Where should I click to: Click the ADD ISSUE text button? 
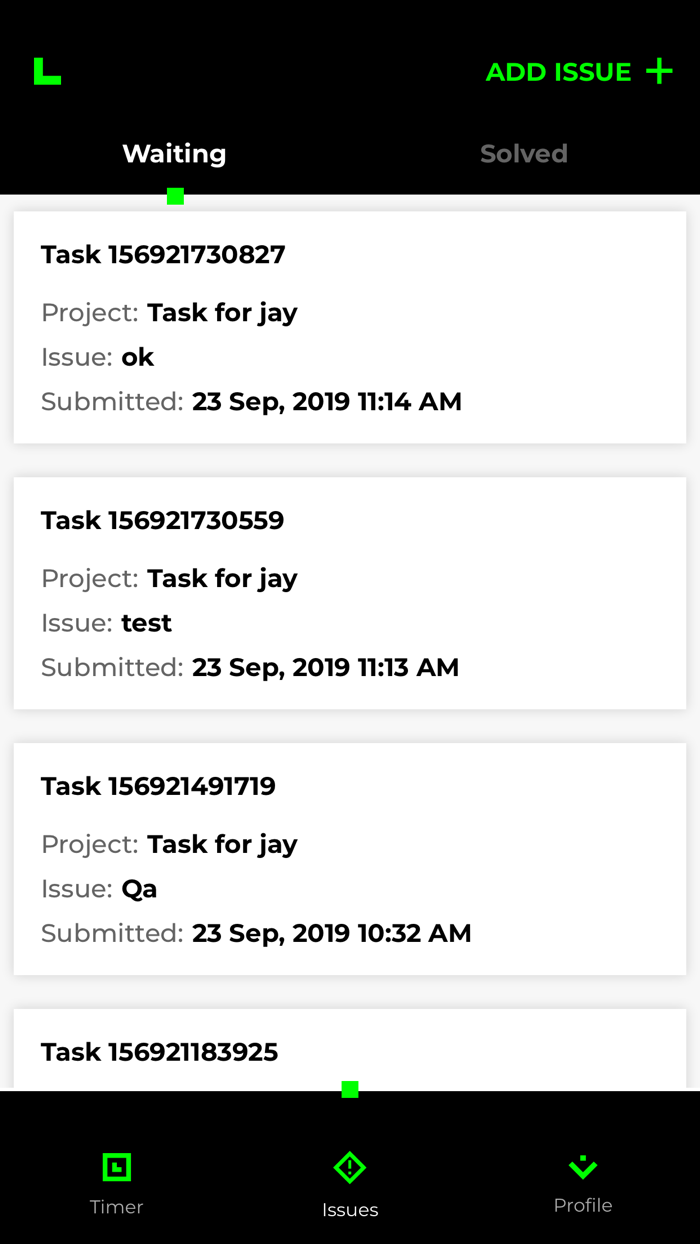click(558, 72)
